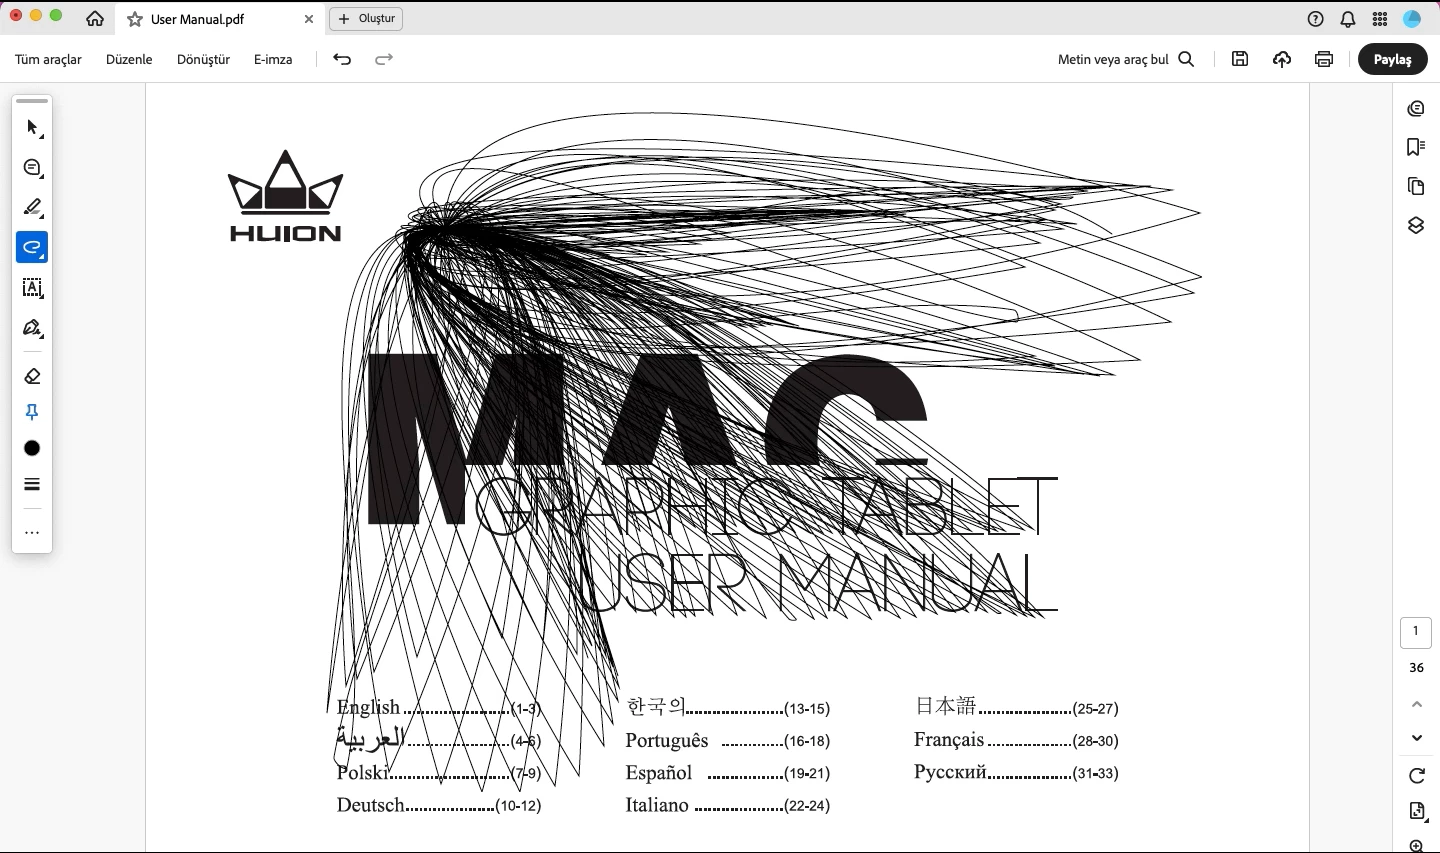Open the user profile avatar
The width and height of the screenshot is (1440, 853).
tap(1412, 19)
